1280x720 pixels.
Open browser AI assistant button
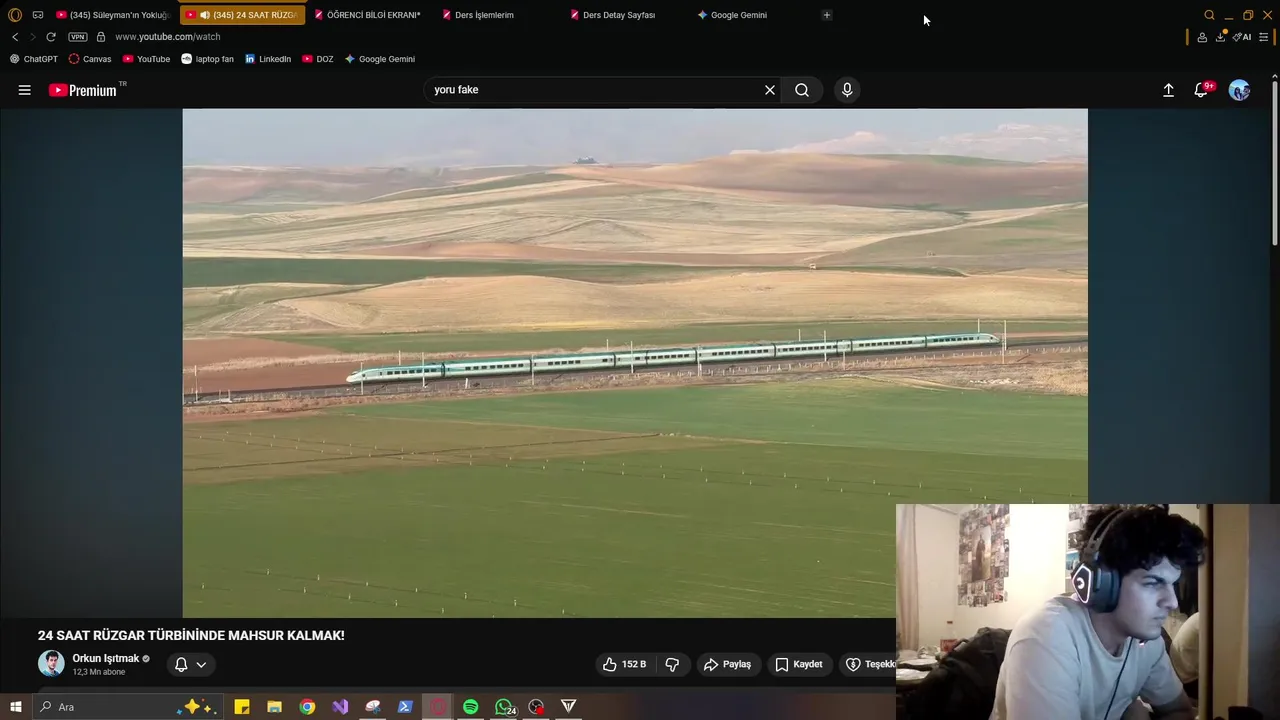pos(1242,37)
